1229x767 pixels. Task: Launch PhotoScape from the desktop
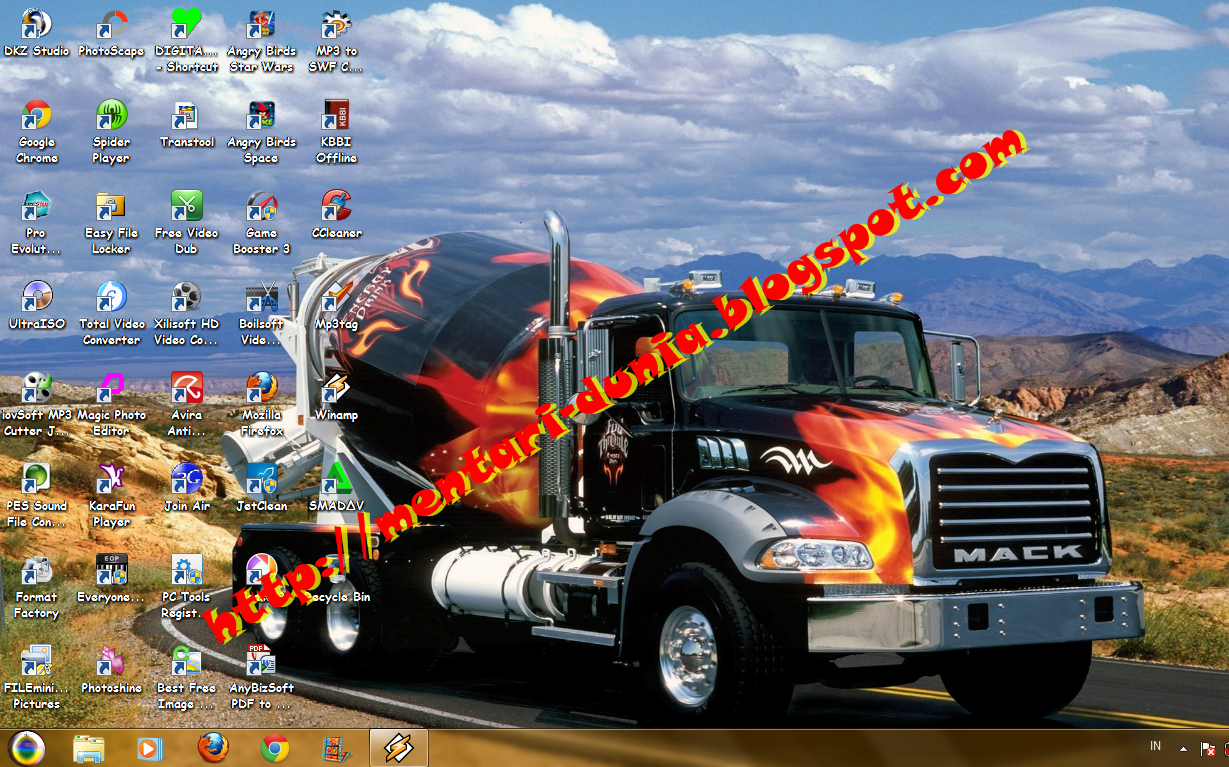click(111, 33)
